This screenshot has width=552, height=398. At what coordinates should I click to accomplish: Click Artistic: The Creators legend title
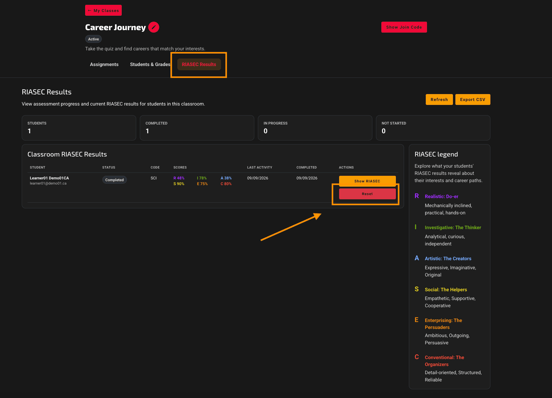tap(448, 258)
